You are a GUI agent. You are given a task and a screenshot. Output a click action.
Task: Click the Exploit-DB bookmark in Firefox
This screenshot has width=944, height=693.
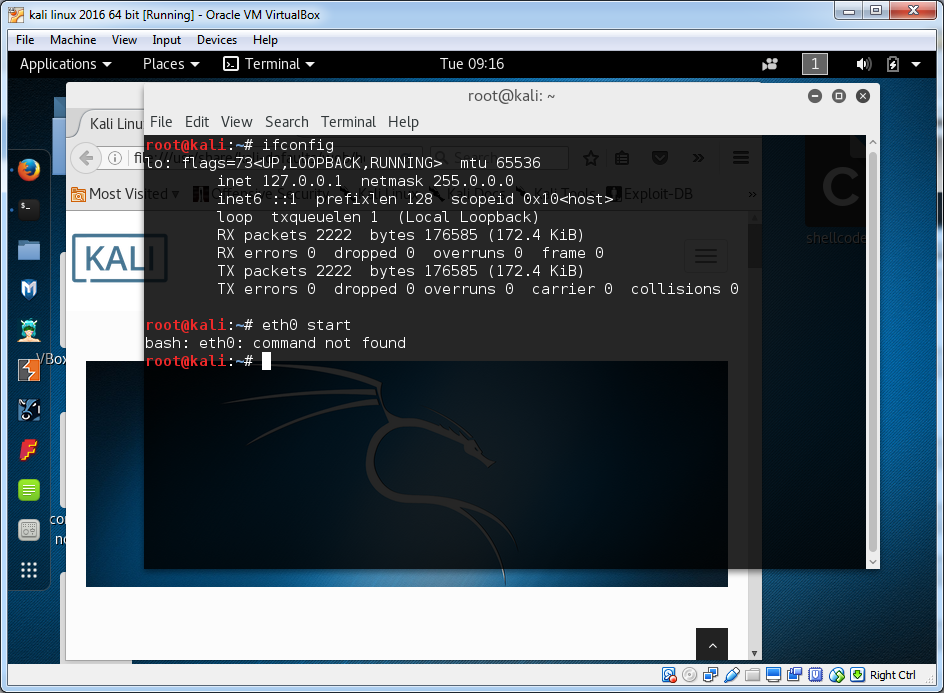(x=650, y=194)
